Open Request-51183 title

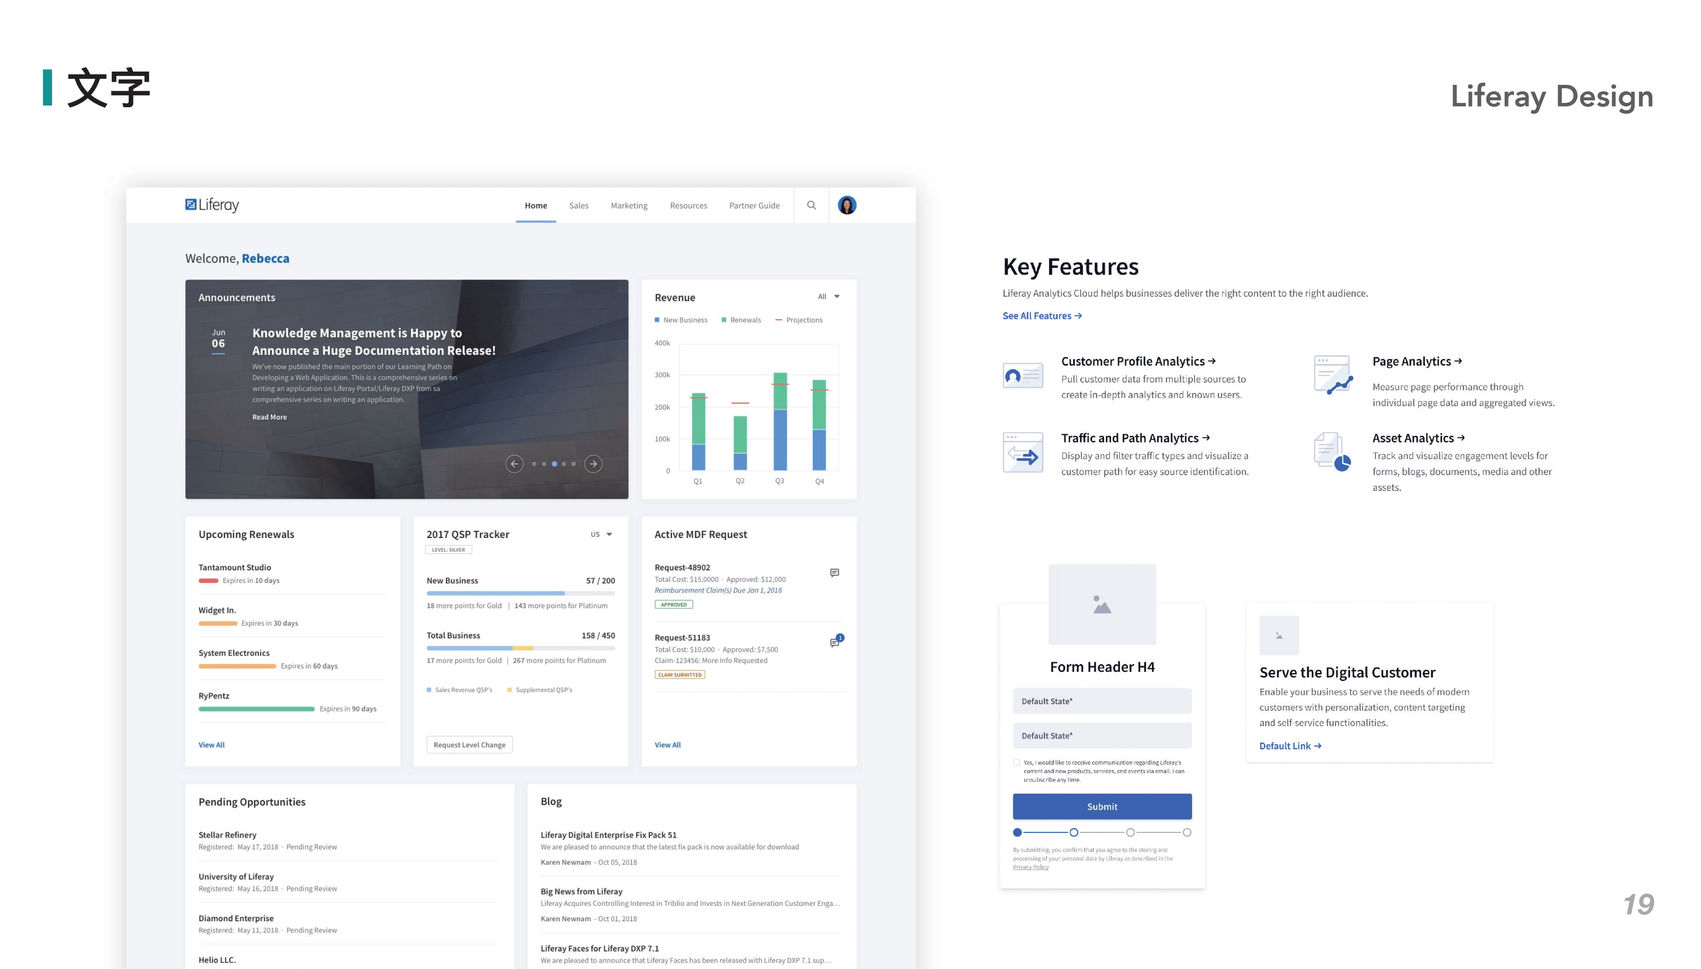(682, 637)
